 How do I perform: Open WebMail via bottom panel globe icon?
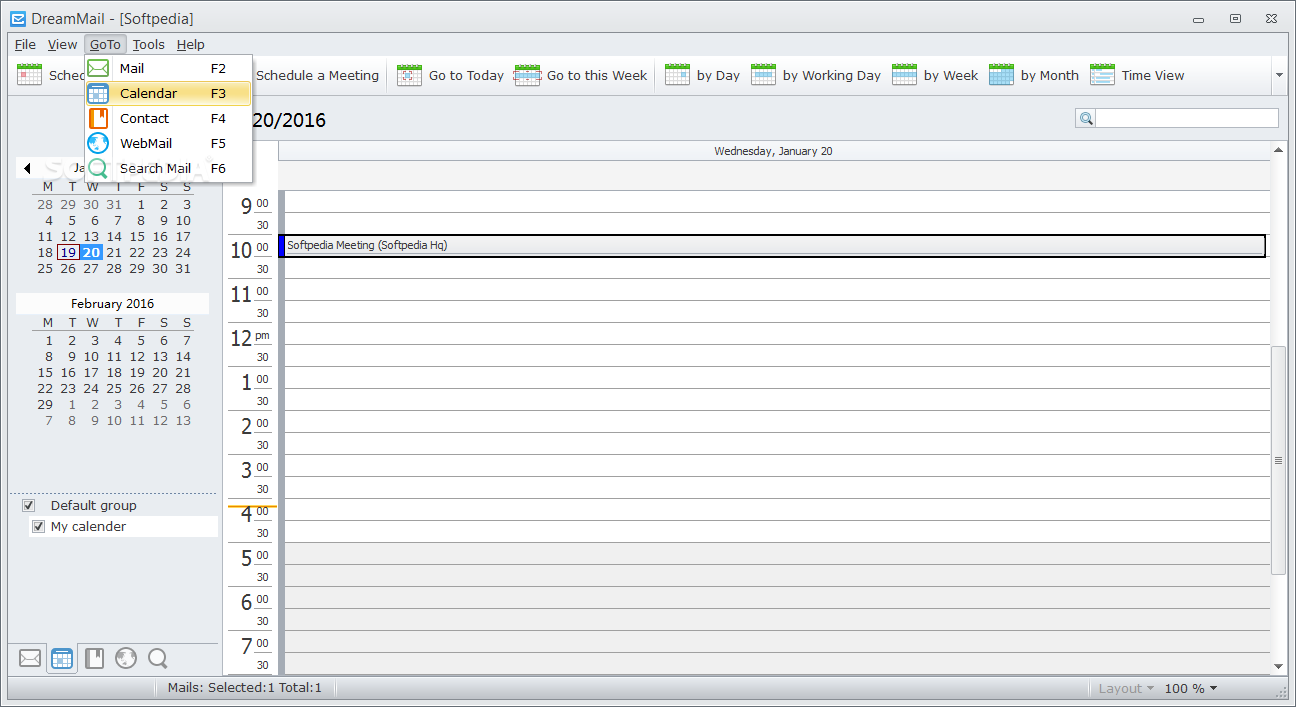click(x=126, y=658)
